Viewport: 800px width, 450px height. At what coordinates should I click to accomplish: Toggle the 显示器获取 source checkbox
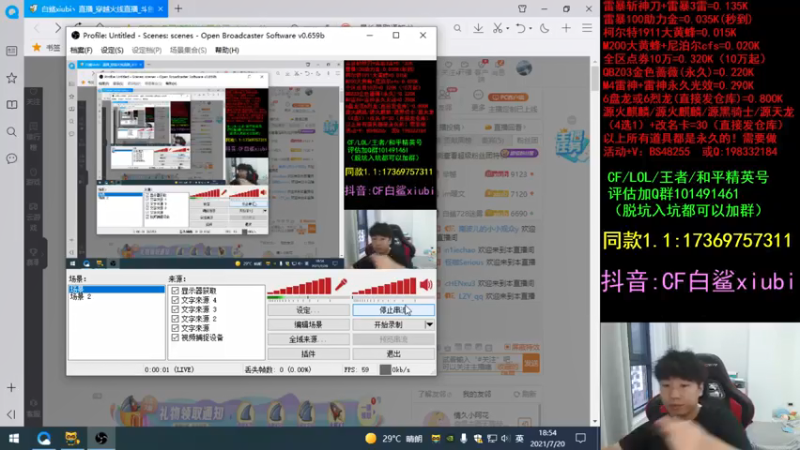(176, 290)
